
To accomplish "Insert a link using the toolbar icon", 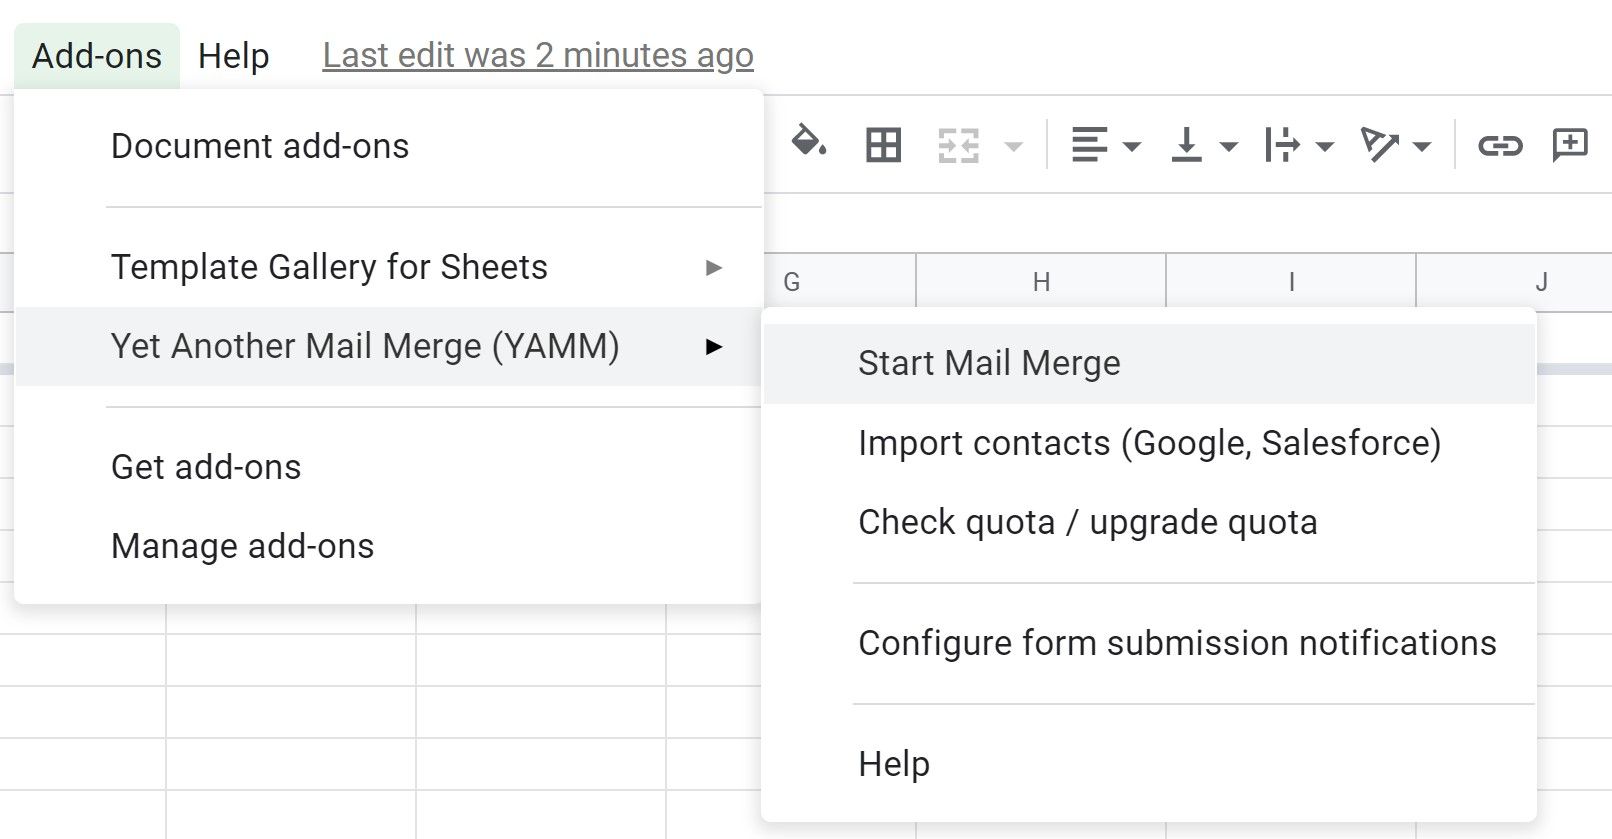I will (x=1497, y=145).
